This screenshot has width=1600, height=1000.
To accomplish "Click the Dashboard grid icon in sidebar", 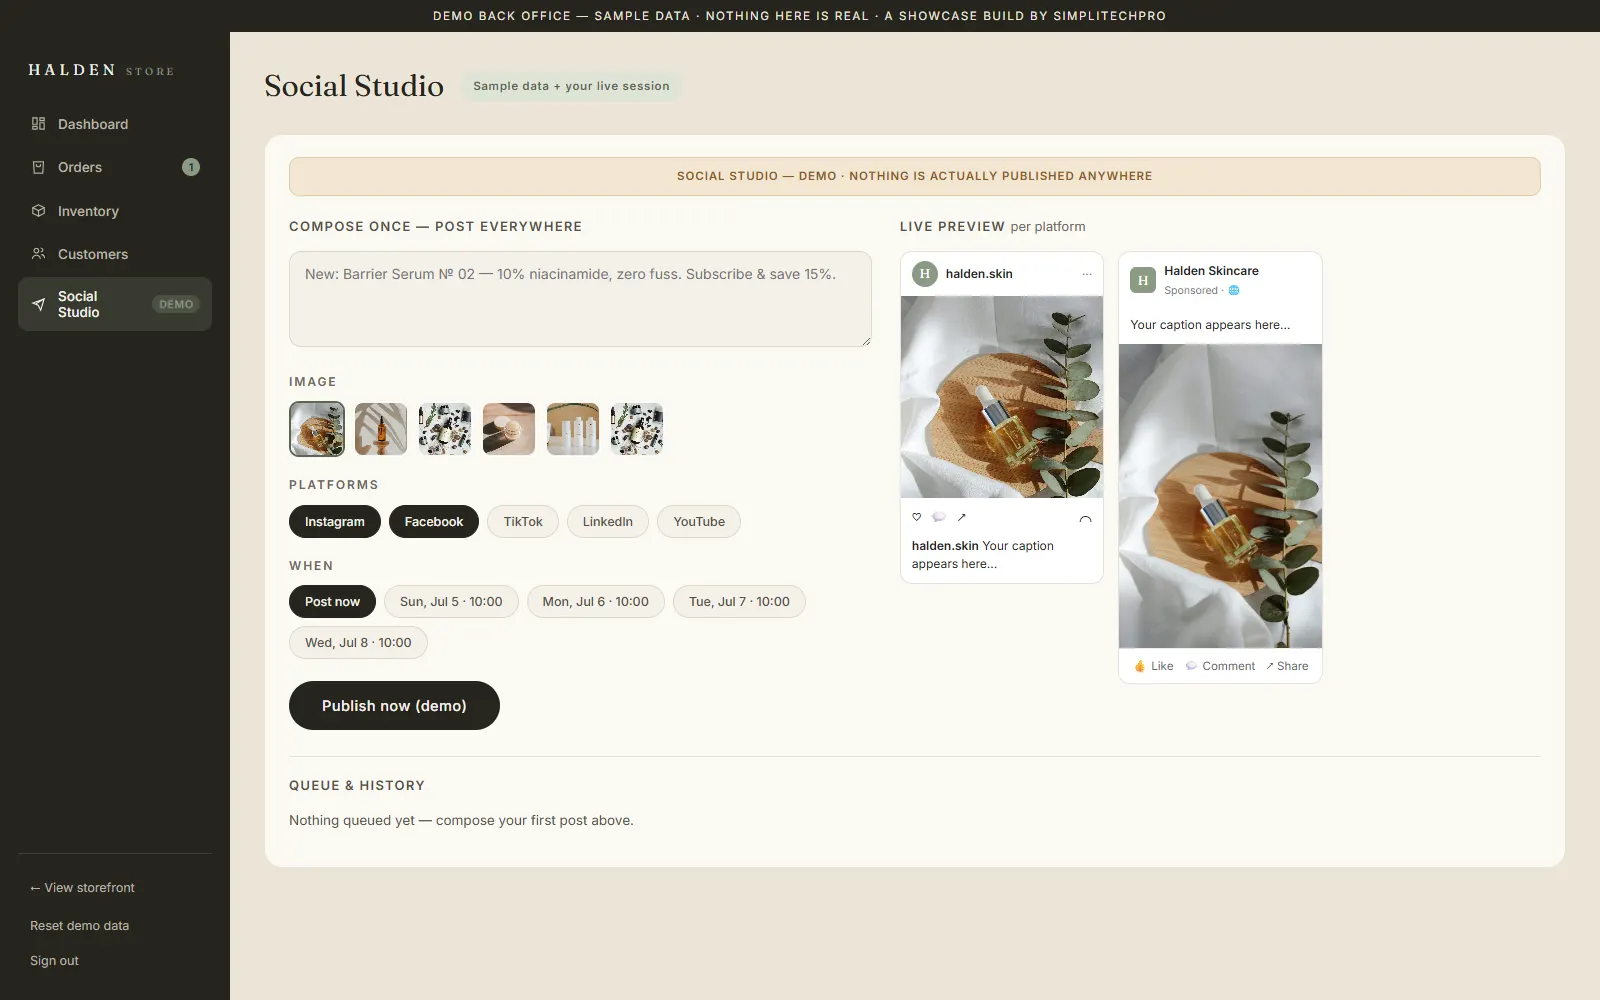I will click(38, 124).
